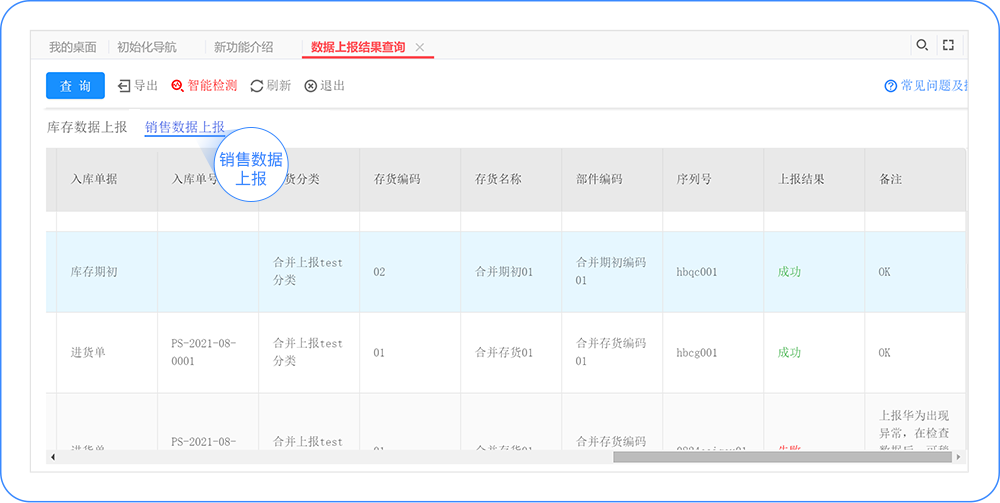Screen dimensions: 1000x503
Task: Select the 销售数据上报 sub-tab
Action: point(185,127)
